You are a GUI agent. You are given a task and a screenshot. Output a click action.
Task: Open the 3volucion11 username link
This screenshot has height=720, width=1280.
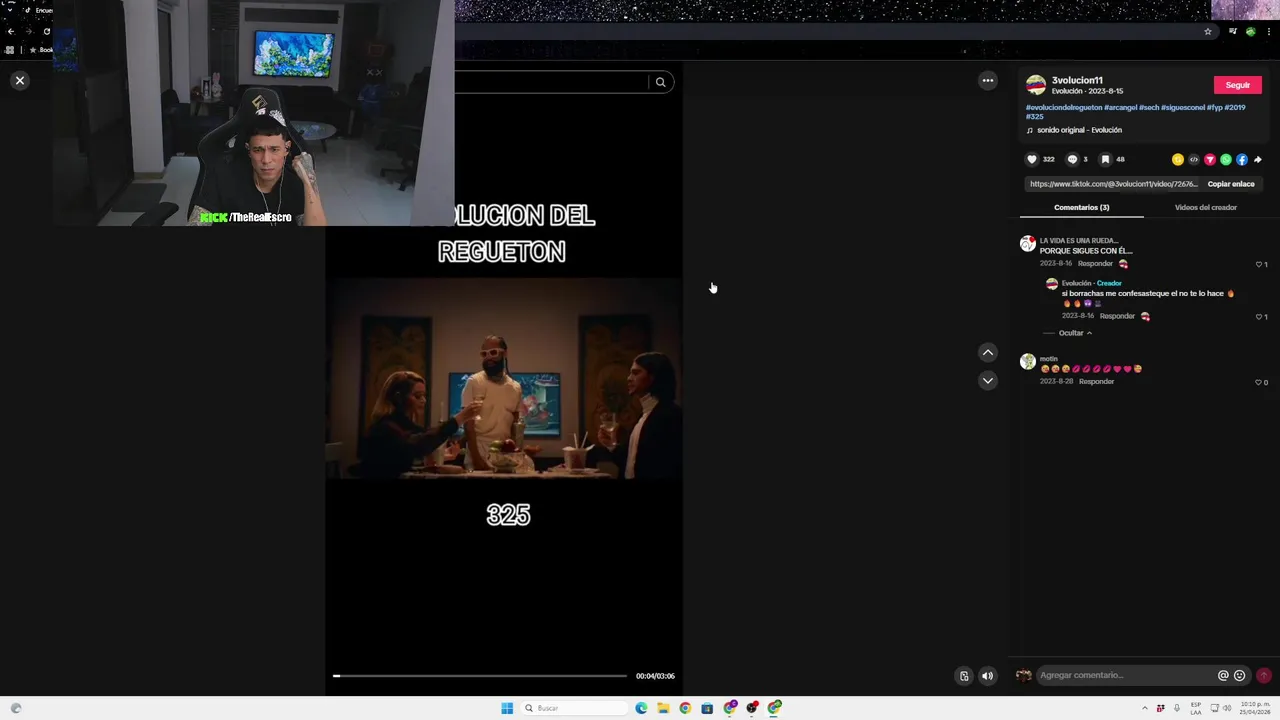tap(1077, 80)
